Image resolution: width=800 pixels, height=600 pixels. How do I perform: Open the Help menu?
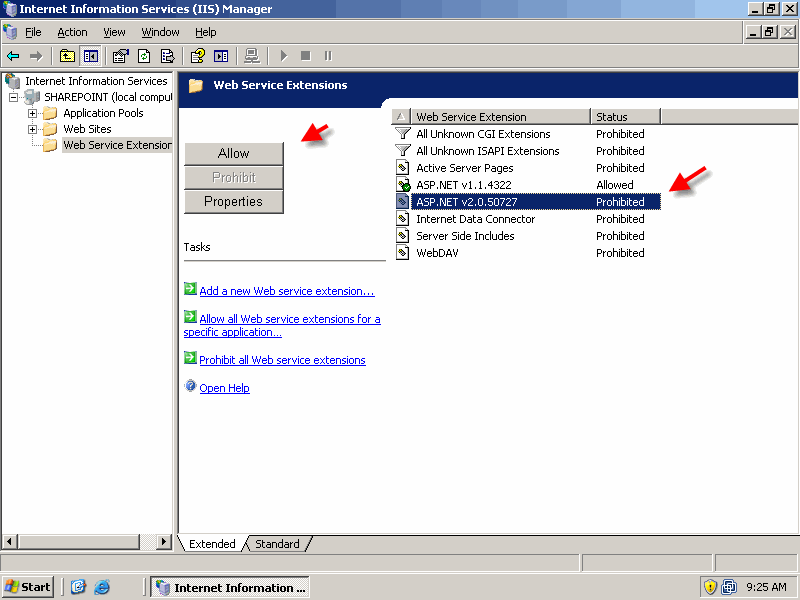(x=206, y=32)
